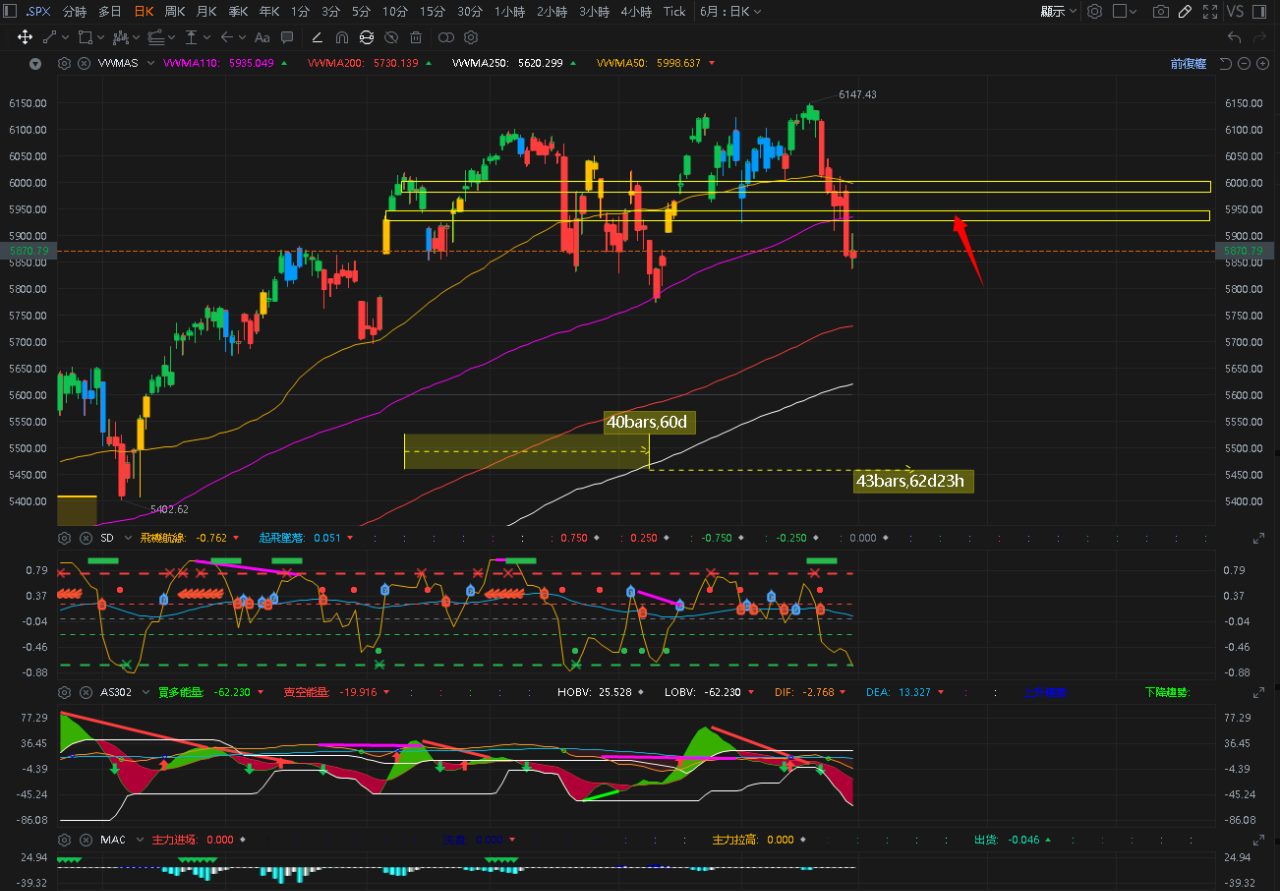Screen dimensions: 1280x891
Task: Take a chart screenshot with camera icon
Action: [x=1160, y=11]
